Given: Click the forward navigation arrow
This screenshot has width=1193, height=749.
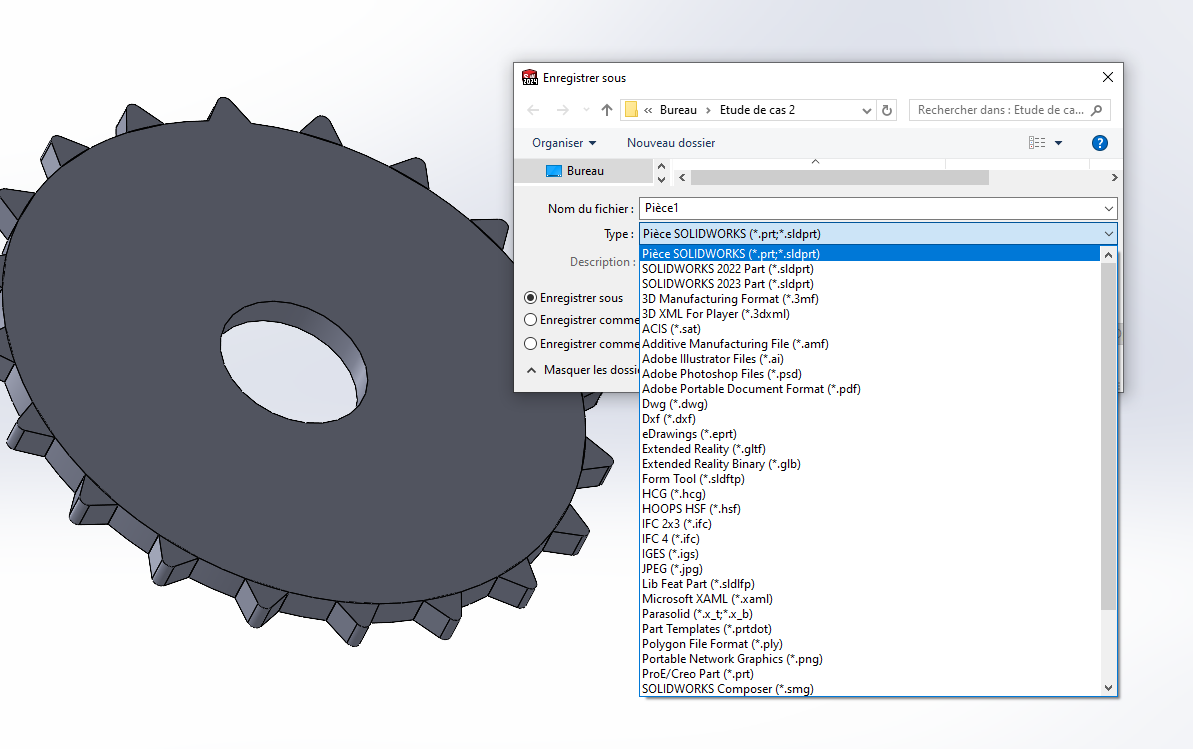Looking at the screenshot, I should tap(562, 110).
